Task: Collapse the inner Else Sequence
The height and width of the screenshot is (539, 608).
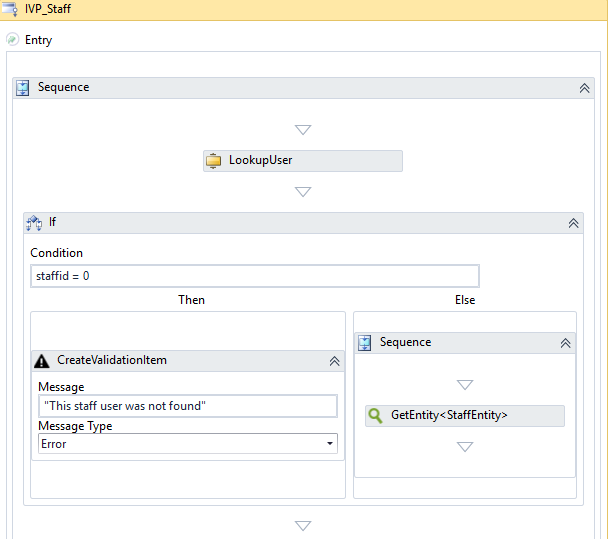Action: 565,343
